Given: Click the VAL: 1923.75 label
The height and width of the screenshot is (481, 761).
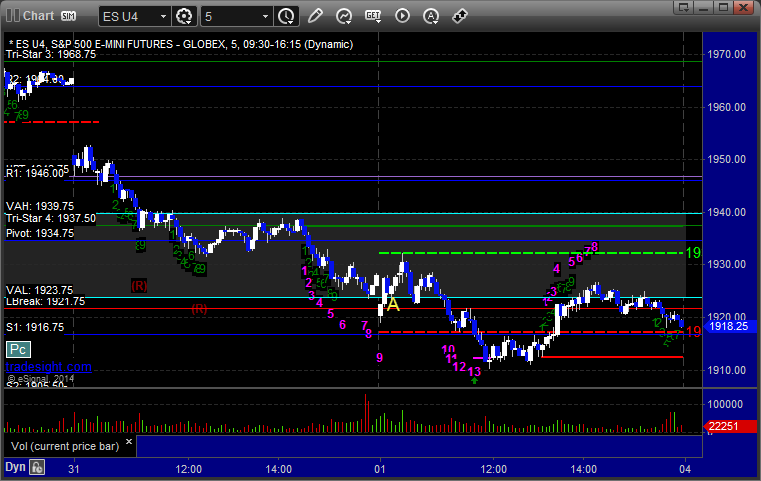Looking at the screenshot, I should pos(39,290).
